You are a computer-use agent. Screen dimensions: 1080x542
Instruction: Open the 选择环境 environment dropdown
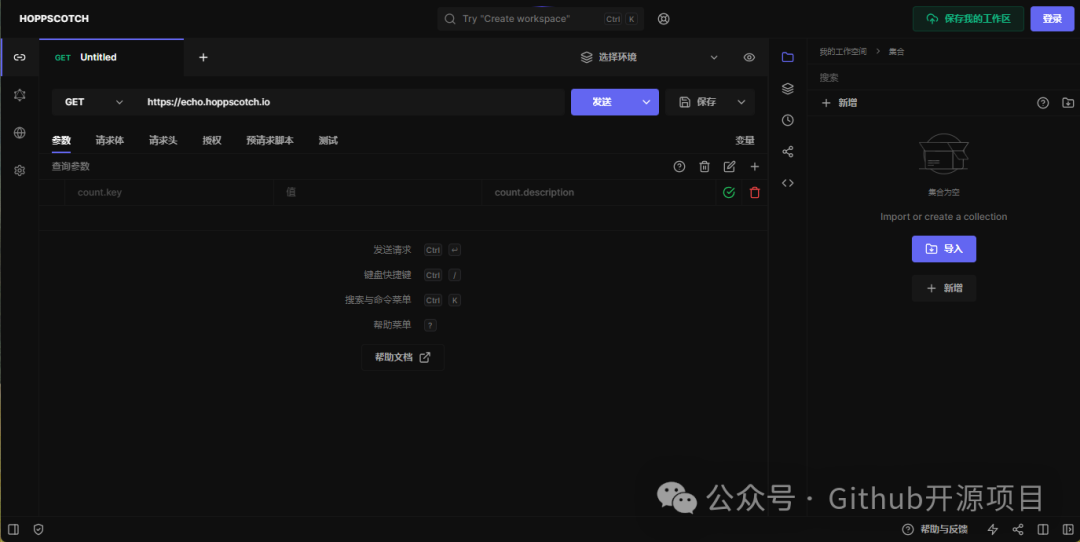coord(649,57)
